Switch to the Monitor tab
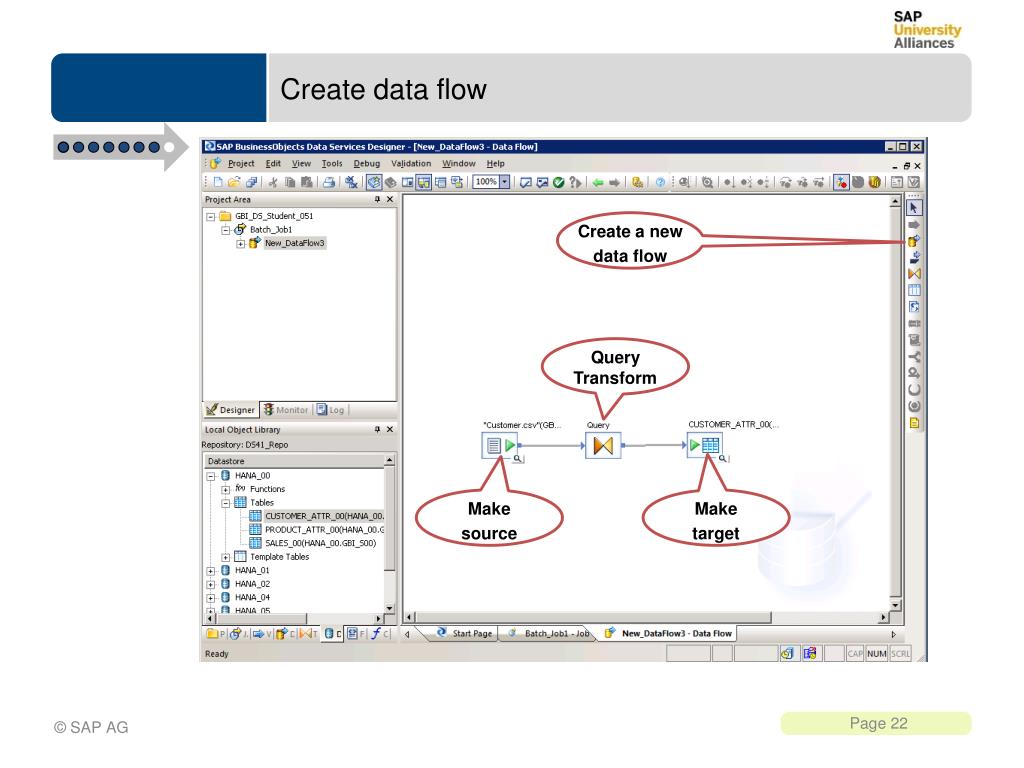Viewport: 1024px width, 768px height. 285,410
